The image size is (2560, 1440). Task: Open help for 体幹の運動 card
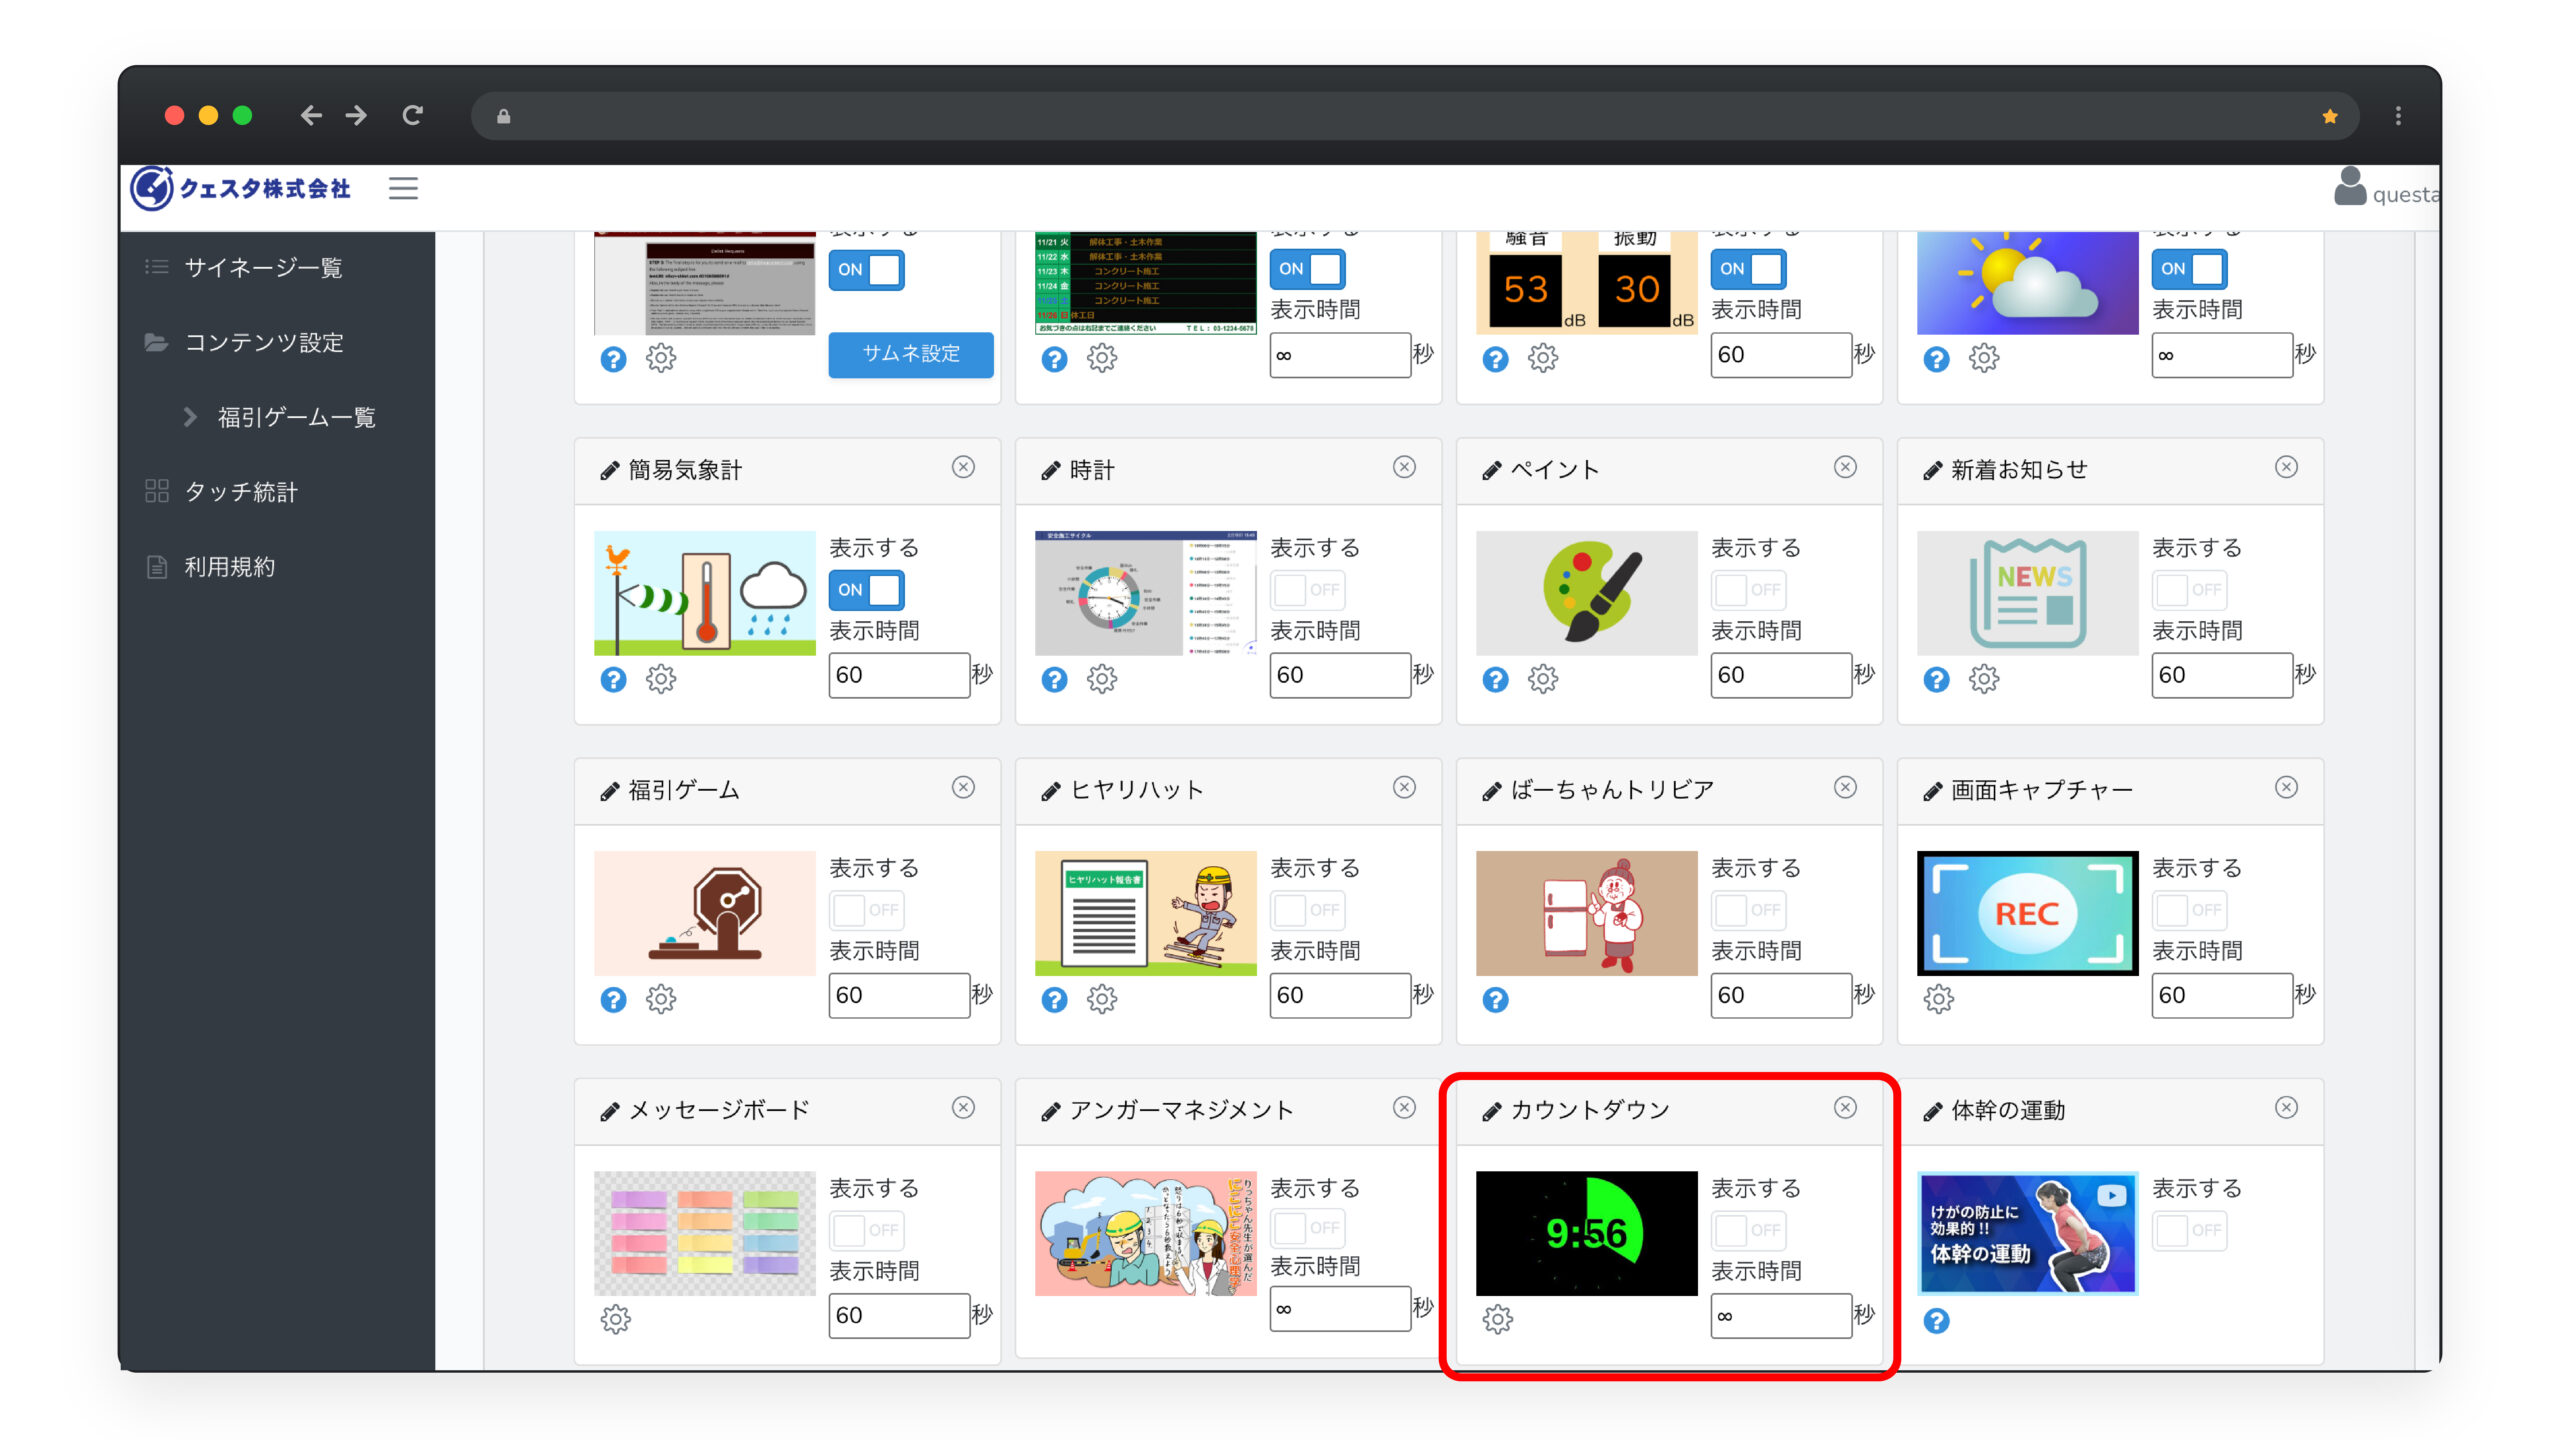(1936, 1321)
